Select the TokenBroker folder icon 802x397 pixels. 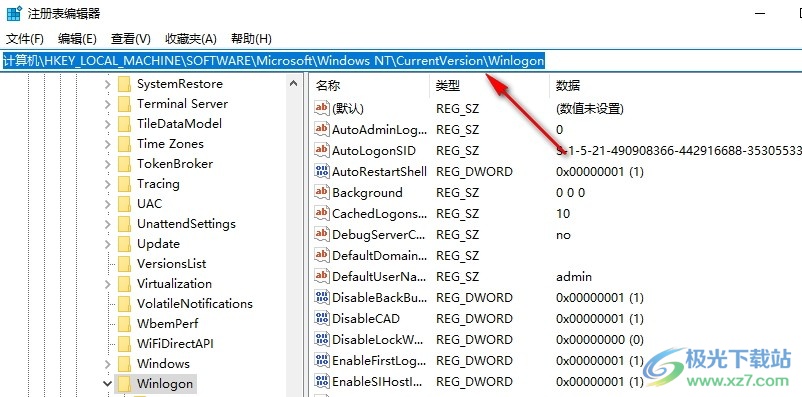click(x=124, y=164)
